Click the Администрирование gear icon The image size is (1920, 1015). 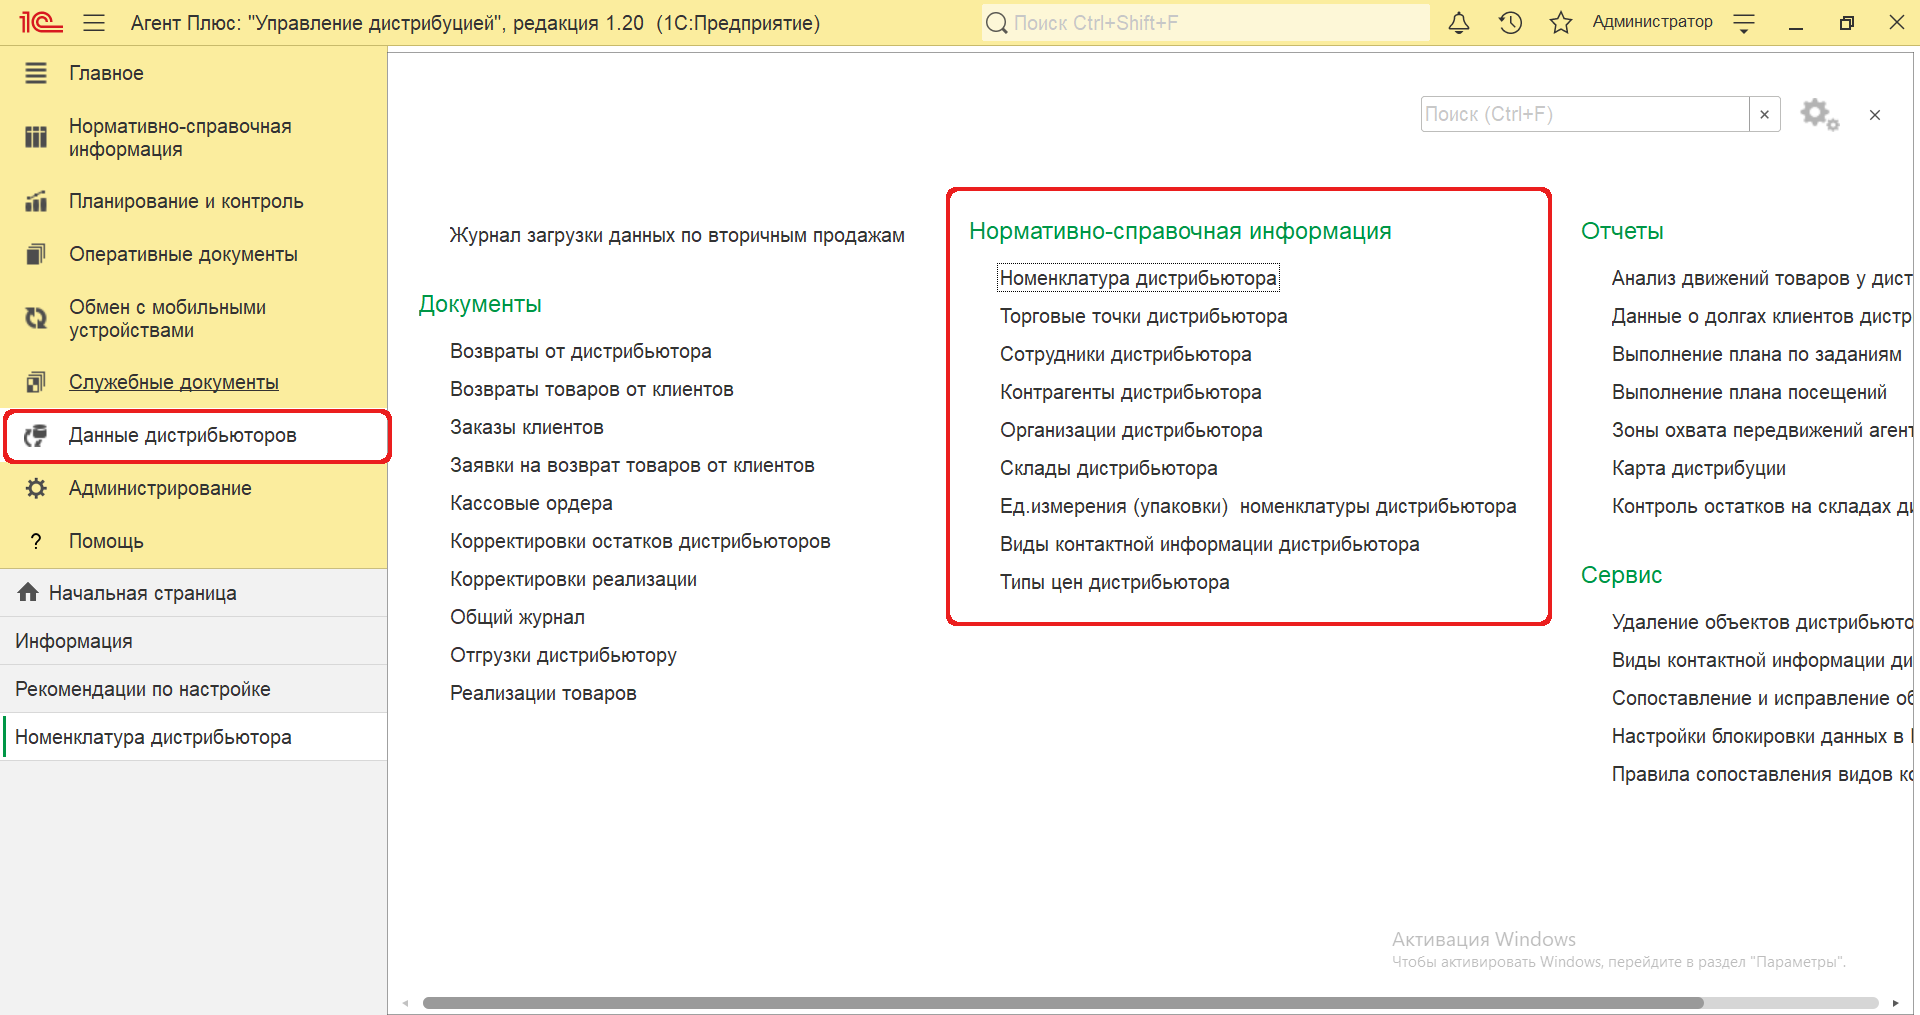point(36,488)
